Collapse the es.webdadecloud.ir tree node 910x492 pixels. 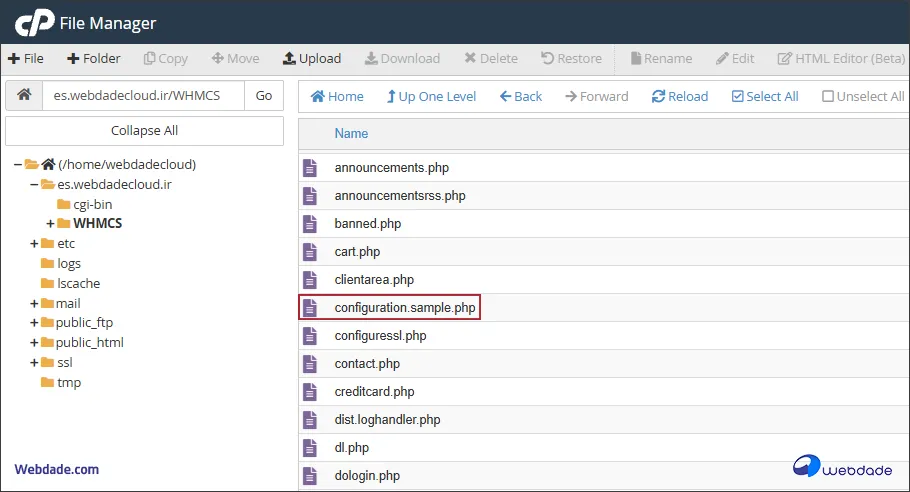34,185
